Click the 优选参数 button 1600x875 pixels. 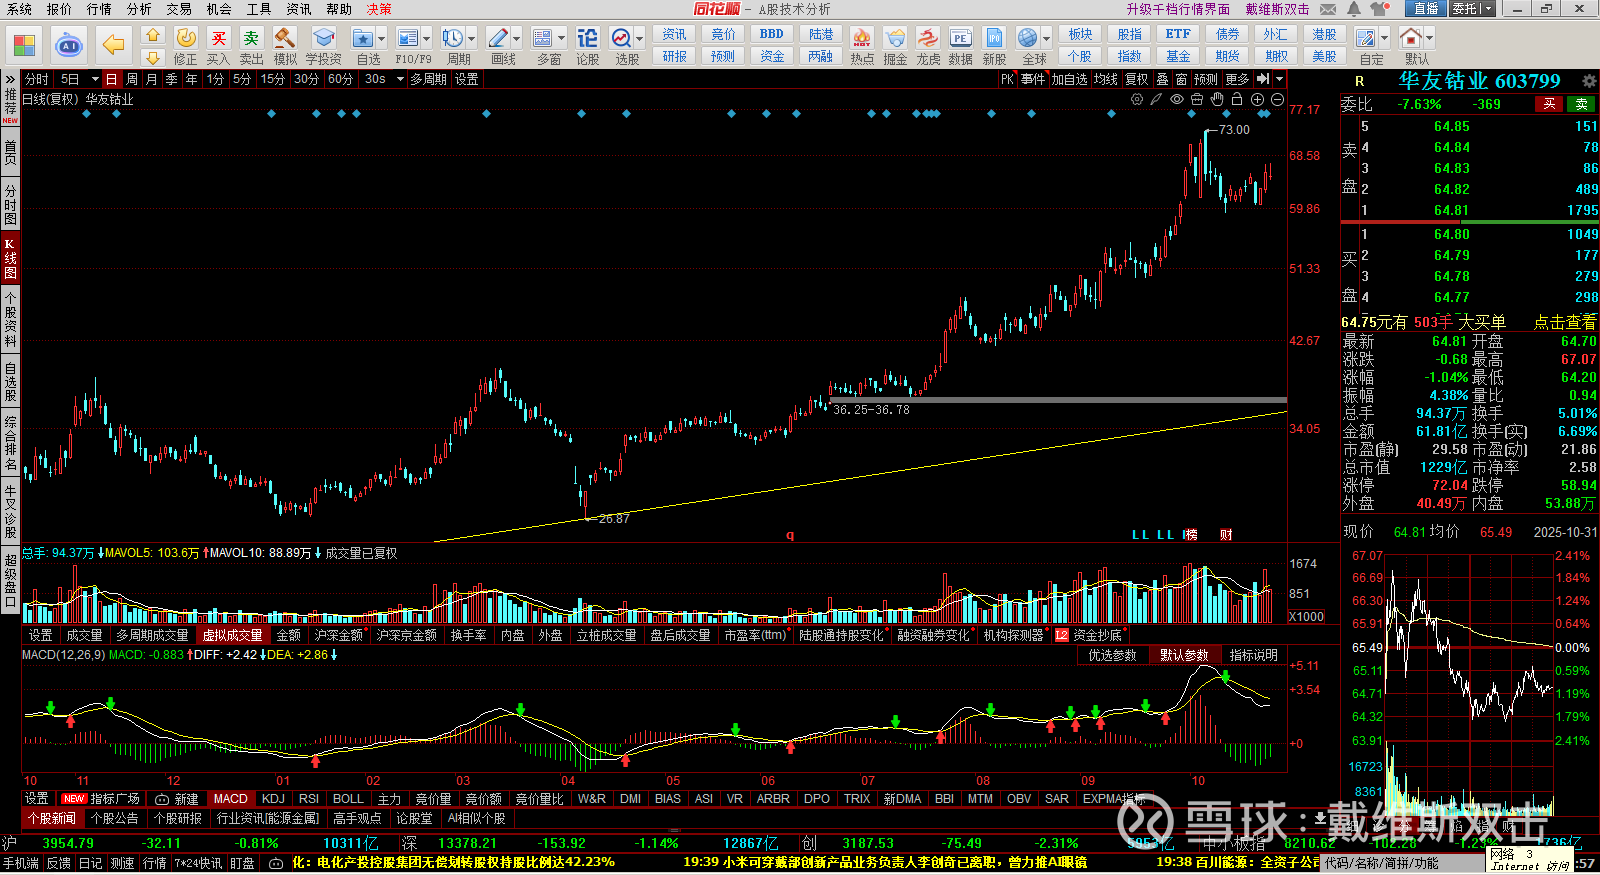pos(1112,655)
